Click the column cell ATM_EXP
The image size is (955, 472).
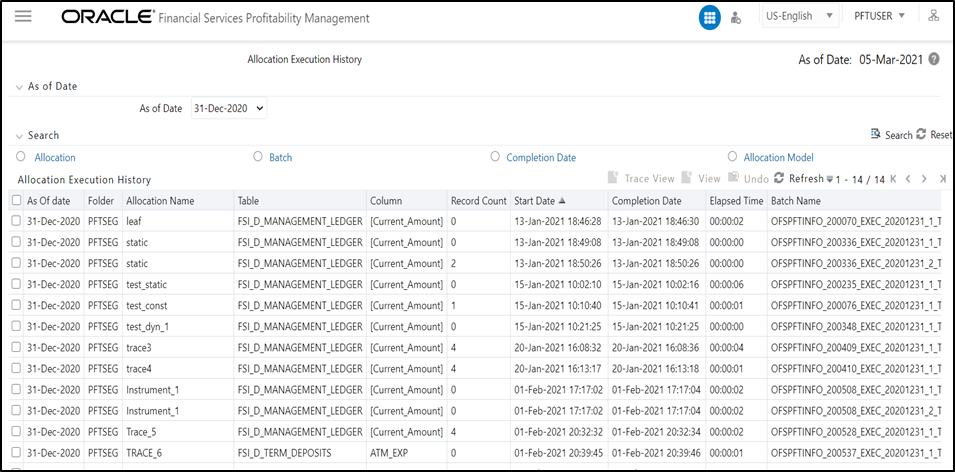pyautogui.click(x=389, y=453)
